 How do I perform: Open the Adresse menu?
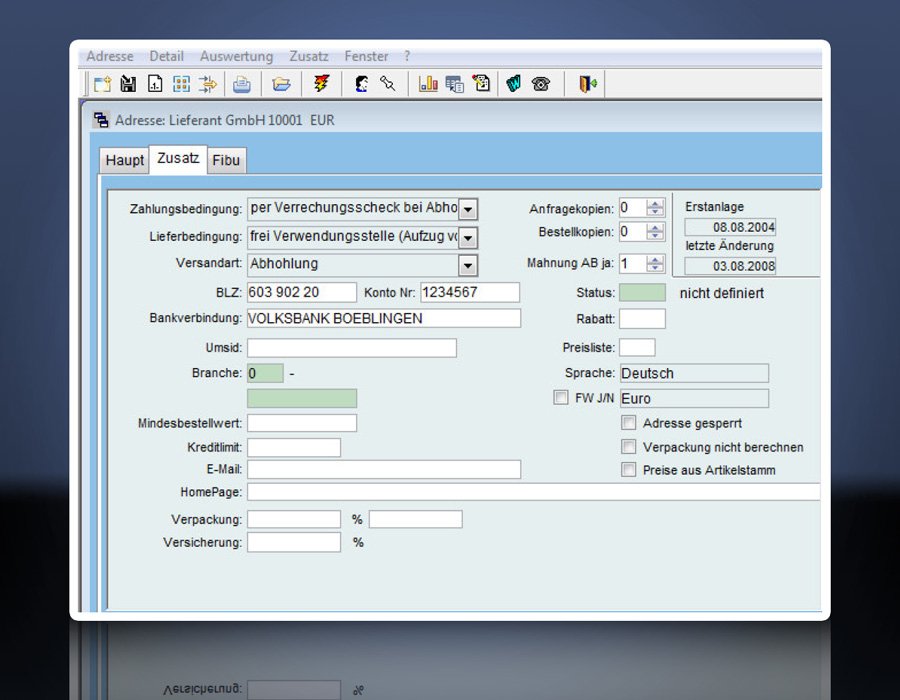110,56
